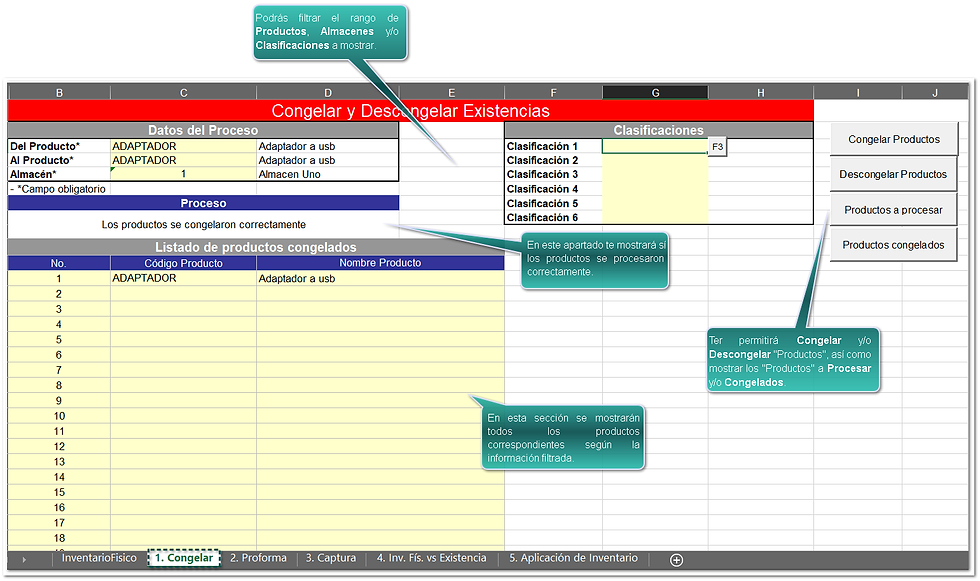Image resolution: width=980 pixels, height=581 pixels.
Task: Switch to InventarioFisico sheet tab
Action: coord(99,558)
